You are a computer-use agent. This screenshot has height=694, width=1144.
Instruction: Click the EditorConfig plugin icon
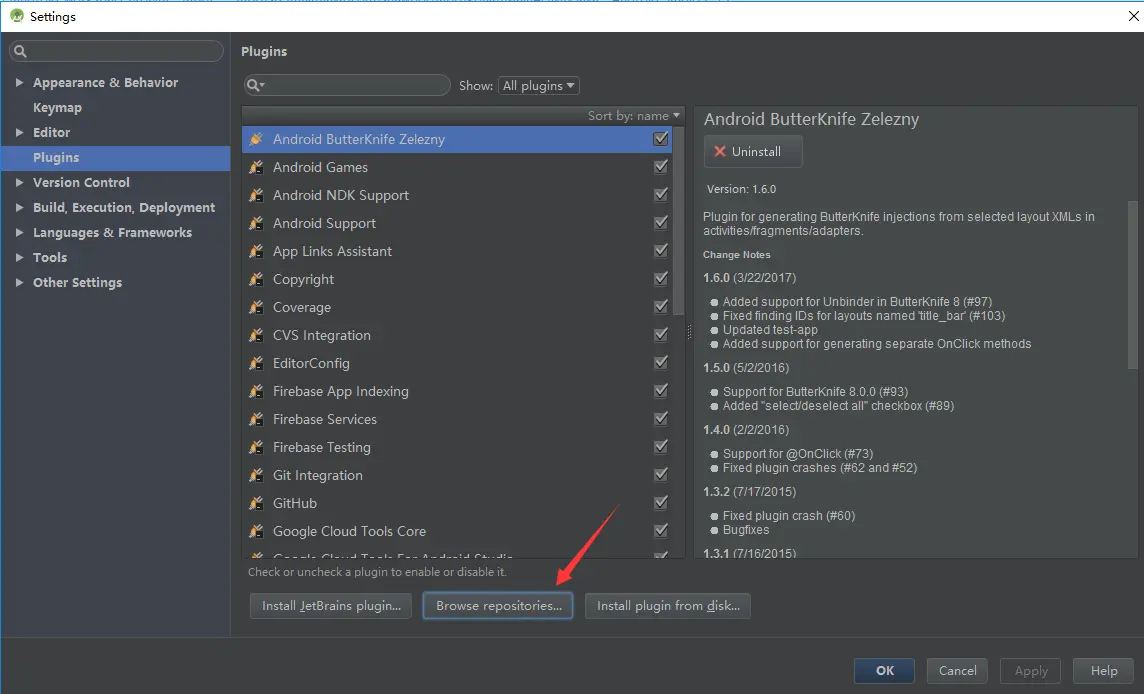click(256, 363)
